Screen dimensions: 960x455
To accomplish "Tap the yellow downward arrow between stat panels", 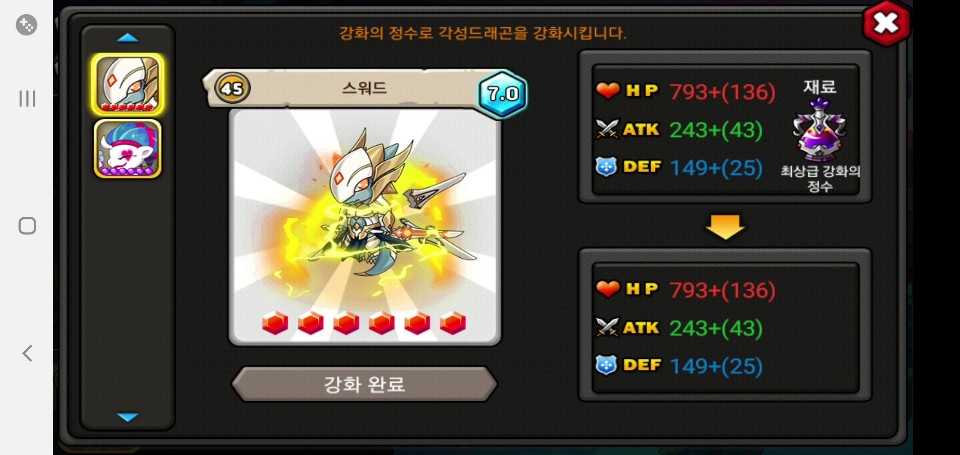I will pyautogui.click(x=725, y=227).
